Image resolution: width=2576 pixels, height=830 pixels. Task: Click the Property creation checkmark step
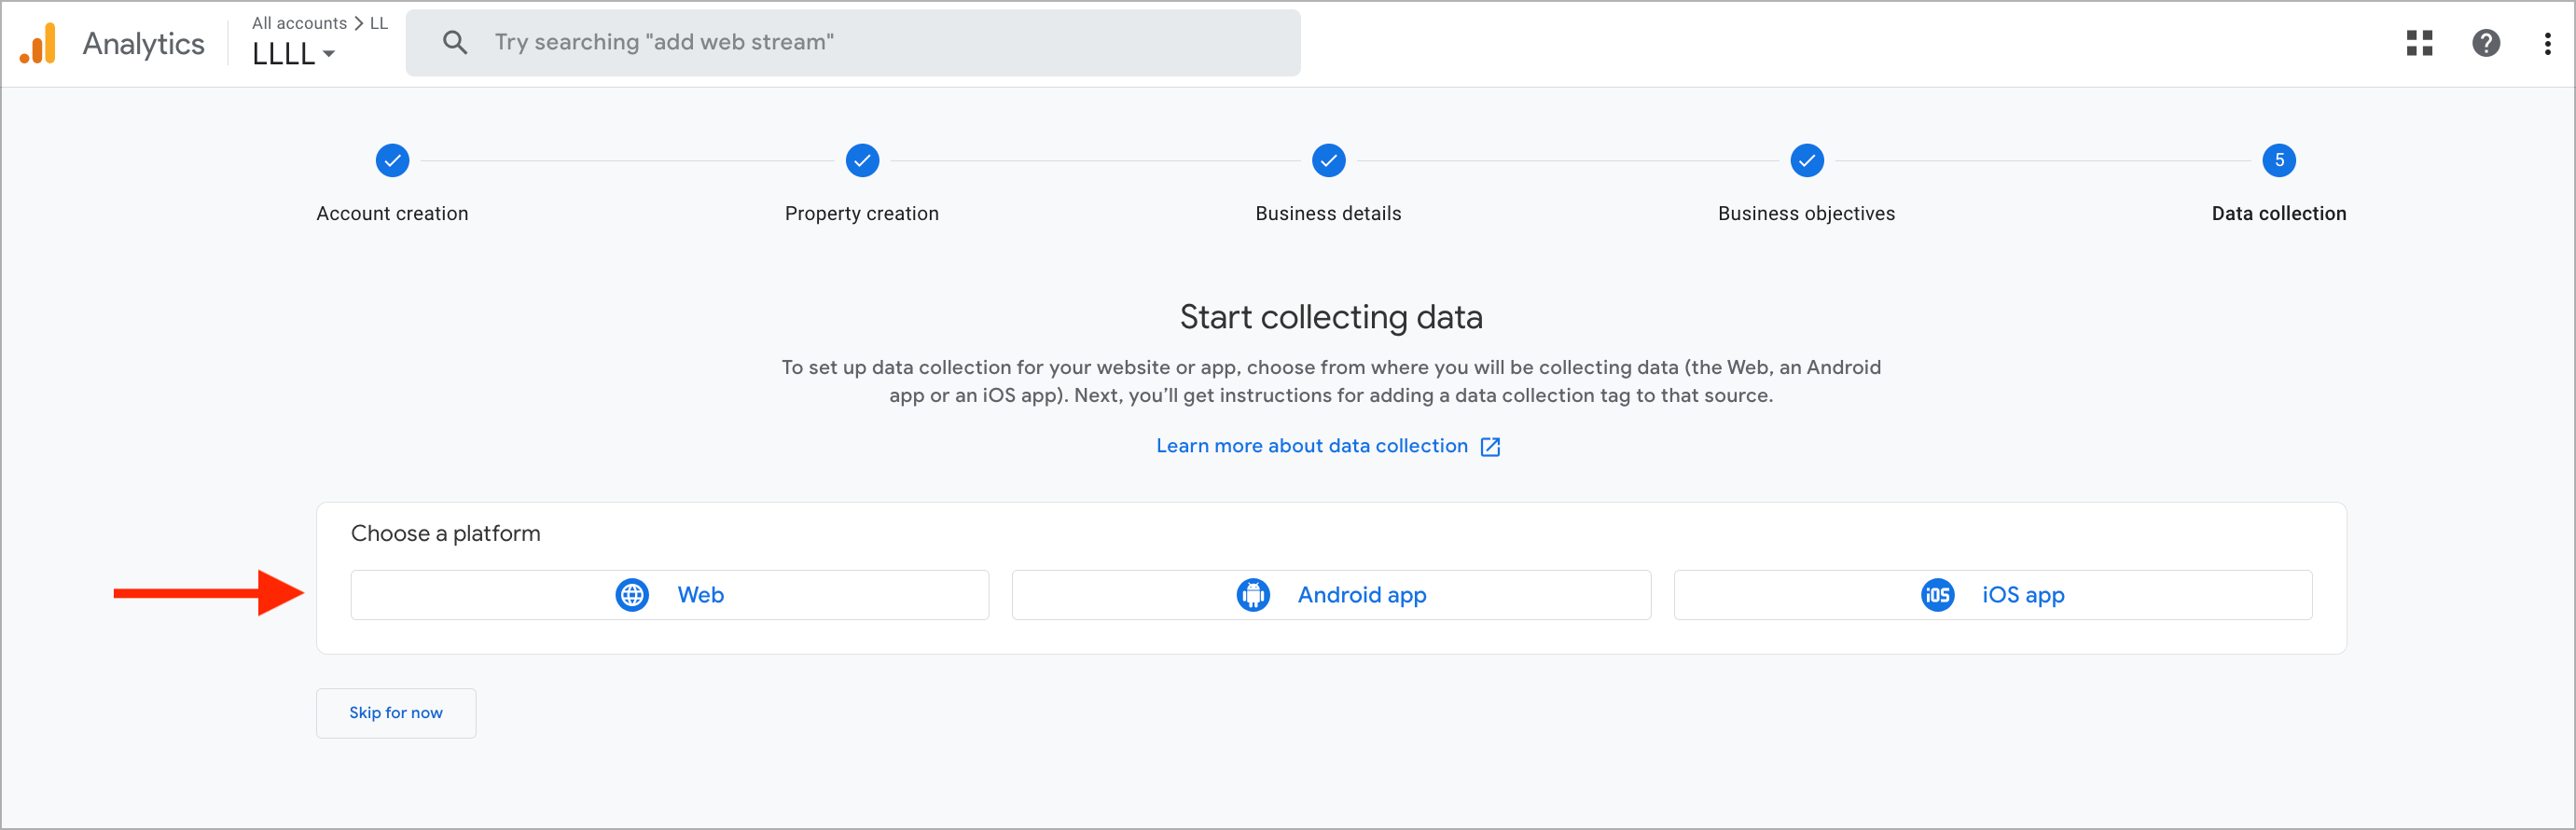(862, 160)
